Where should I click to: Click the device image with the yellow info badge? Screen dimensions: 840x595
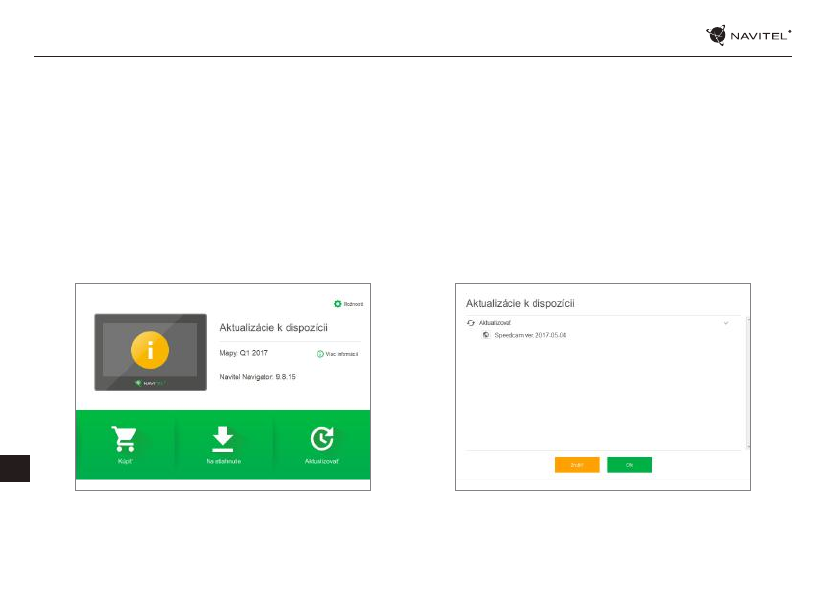point(151,352)
